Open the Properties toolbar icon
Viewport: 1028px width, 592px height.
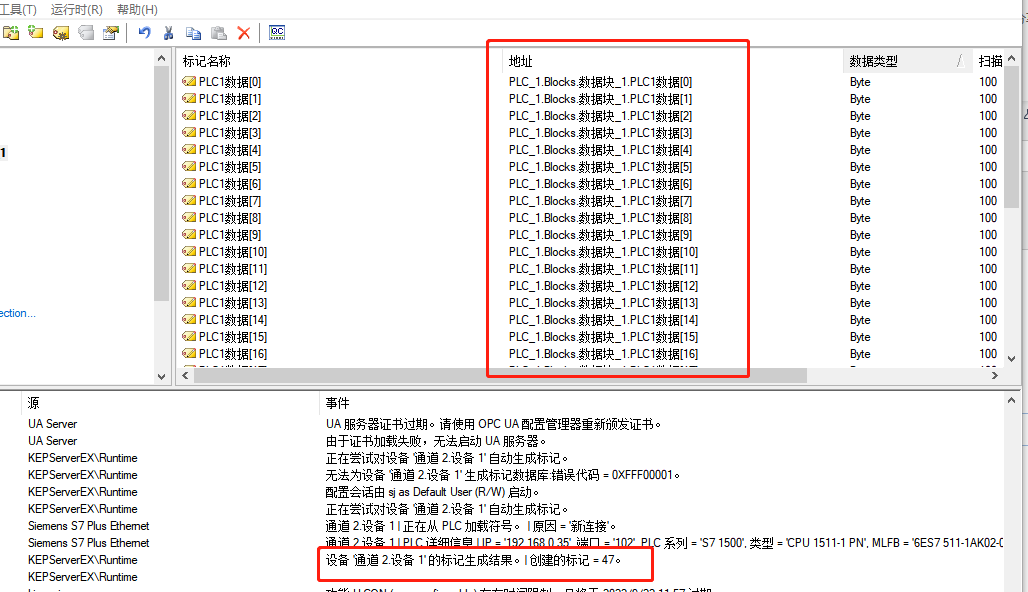111,33
